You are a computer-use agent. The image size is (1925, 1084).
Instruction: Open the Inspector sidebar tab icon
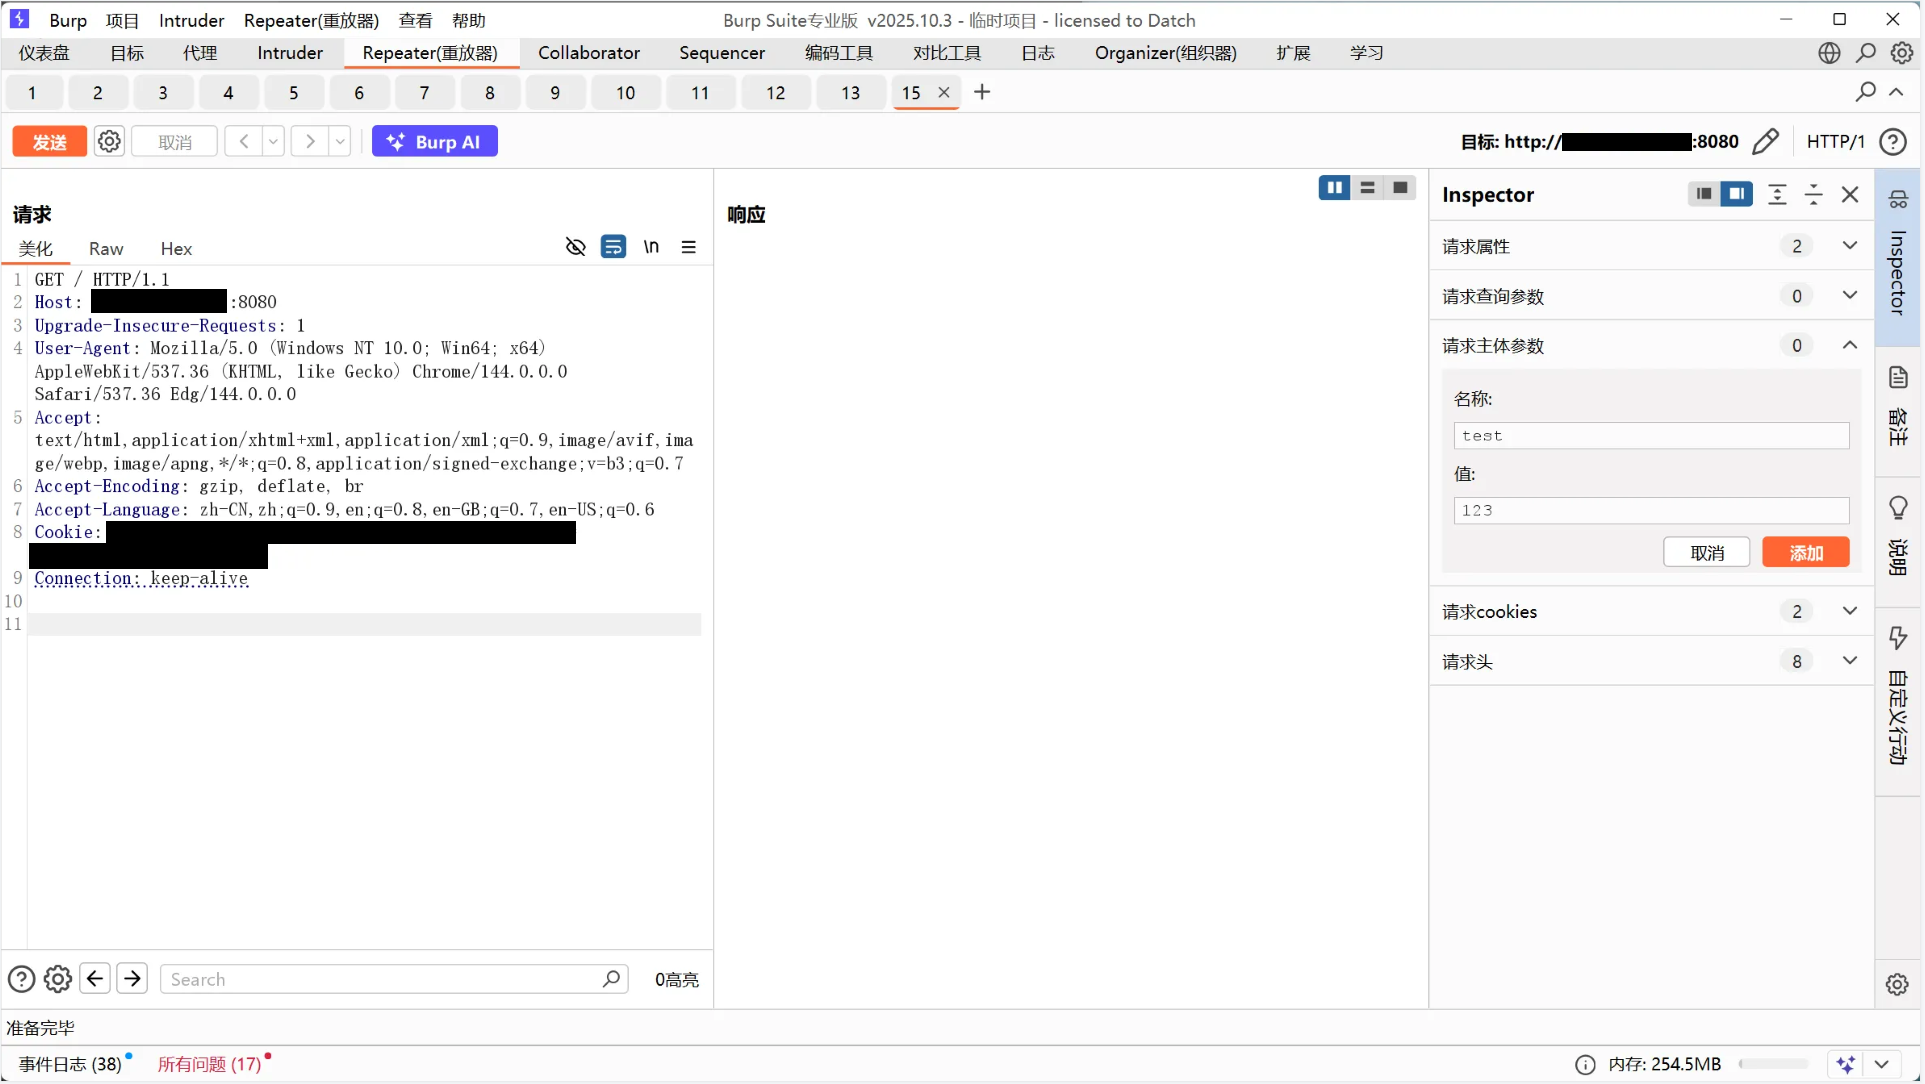1898,199
